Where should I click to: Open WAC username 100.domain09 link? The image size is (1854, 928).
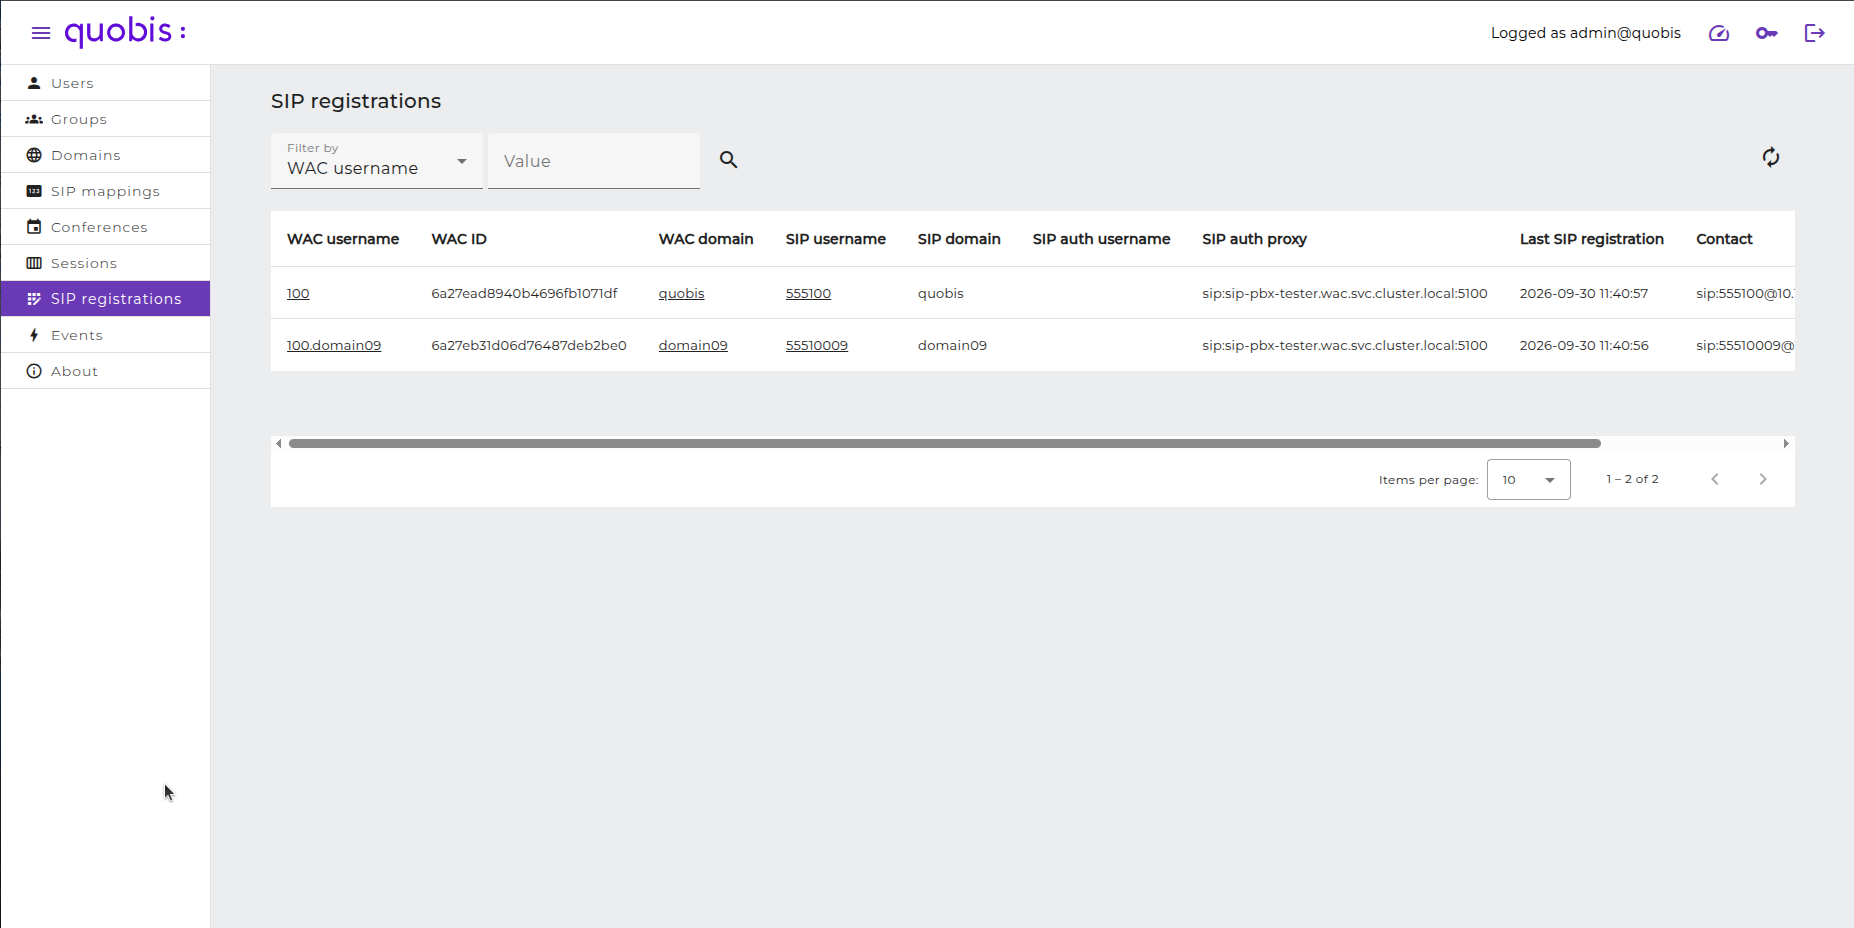pos(334,345)
